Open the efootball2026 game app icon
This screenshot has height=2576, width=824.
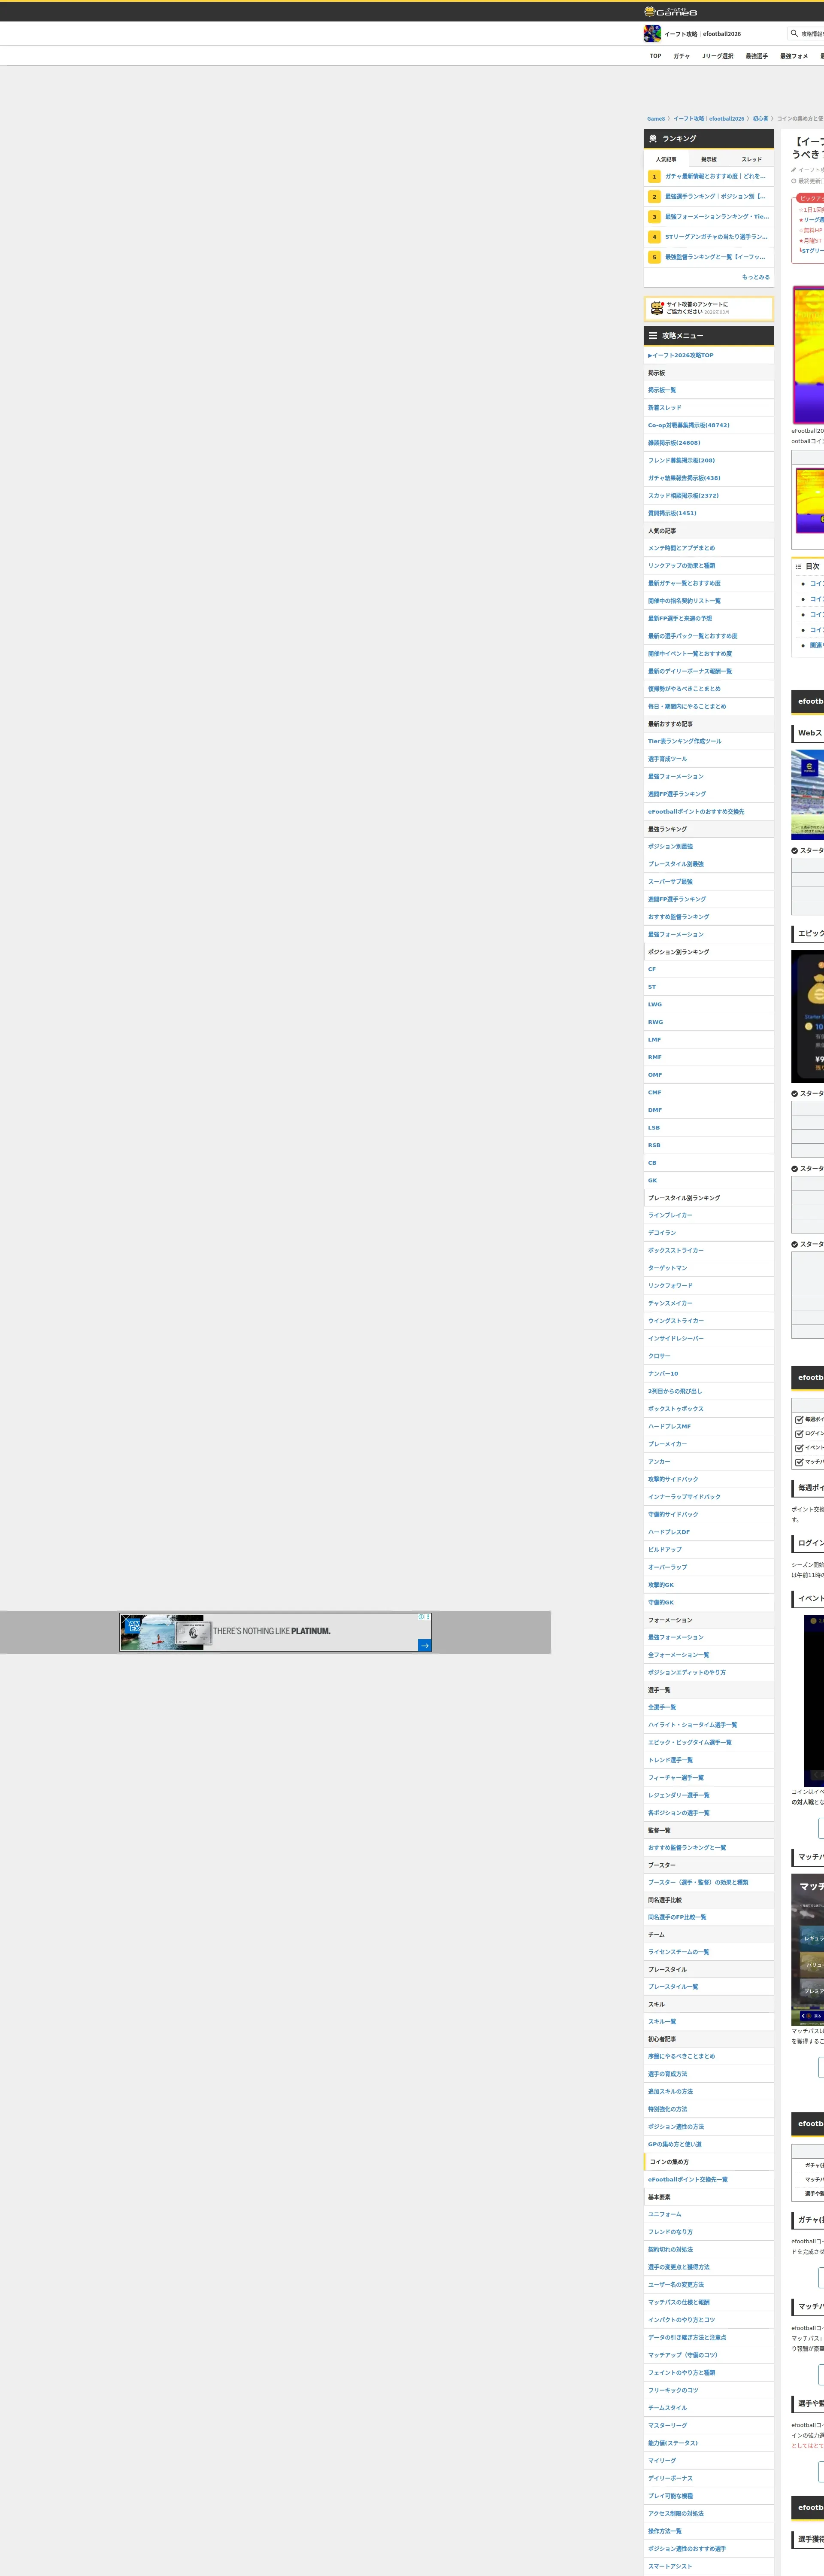pyautogui.click(x=652, y=34)
